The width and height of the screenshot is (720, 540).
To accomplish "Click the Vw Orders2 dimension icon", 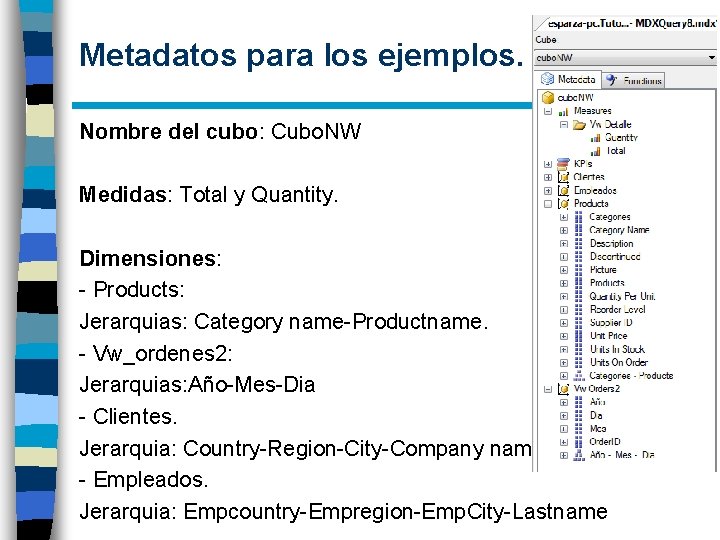I will point(563,389).
